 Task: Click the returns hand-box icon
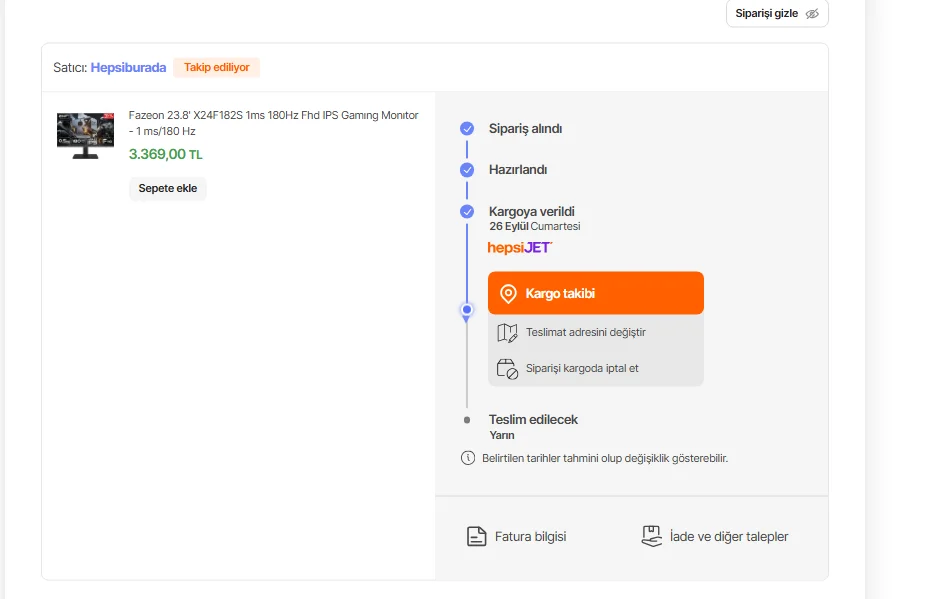coord(652,536)
